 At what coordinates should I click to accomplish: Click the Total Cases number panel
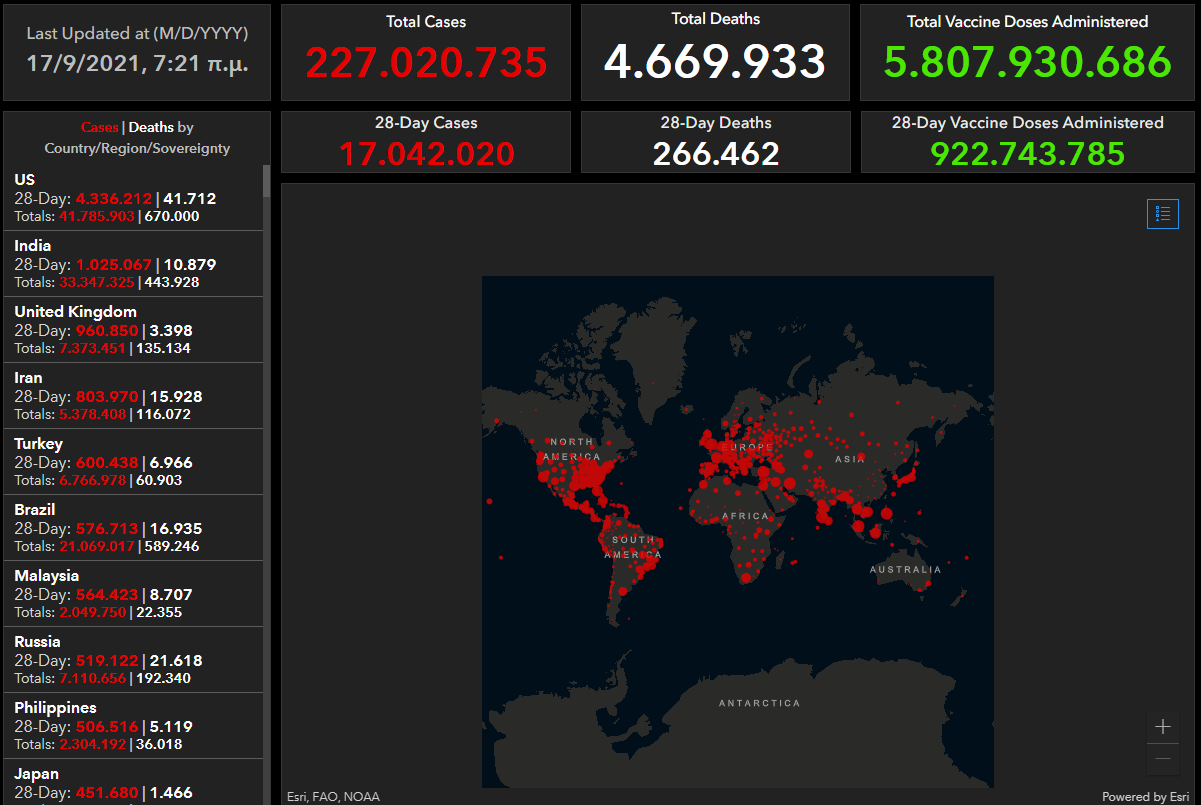(x=426, y=53)
